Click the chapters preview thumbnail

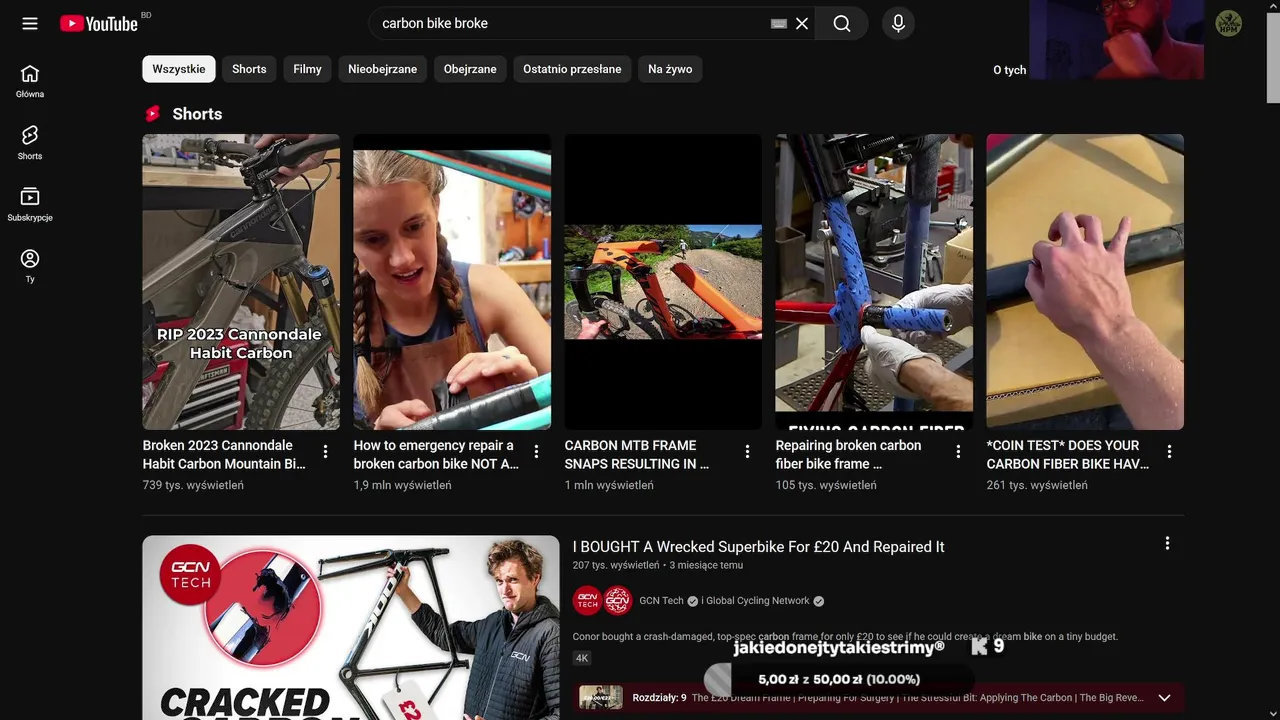(x=601, y=698)
